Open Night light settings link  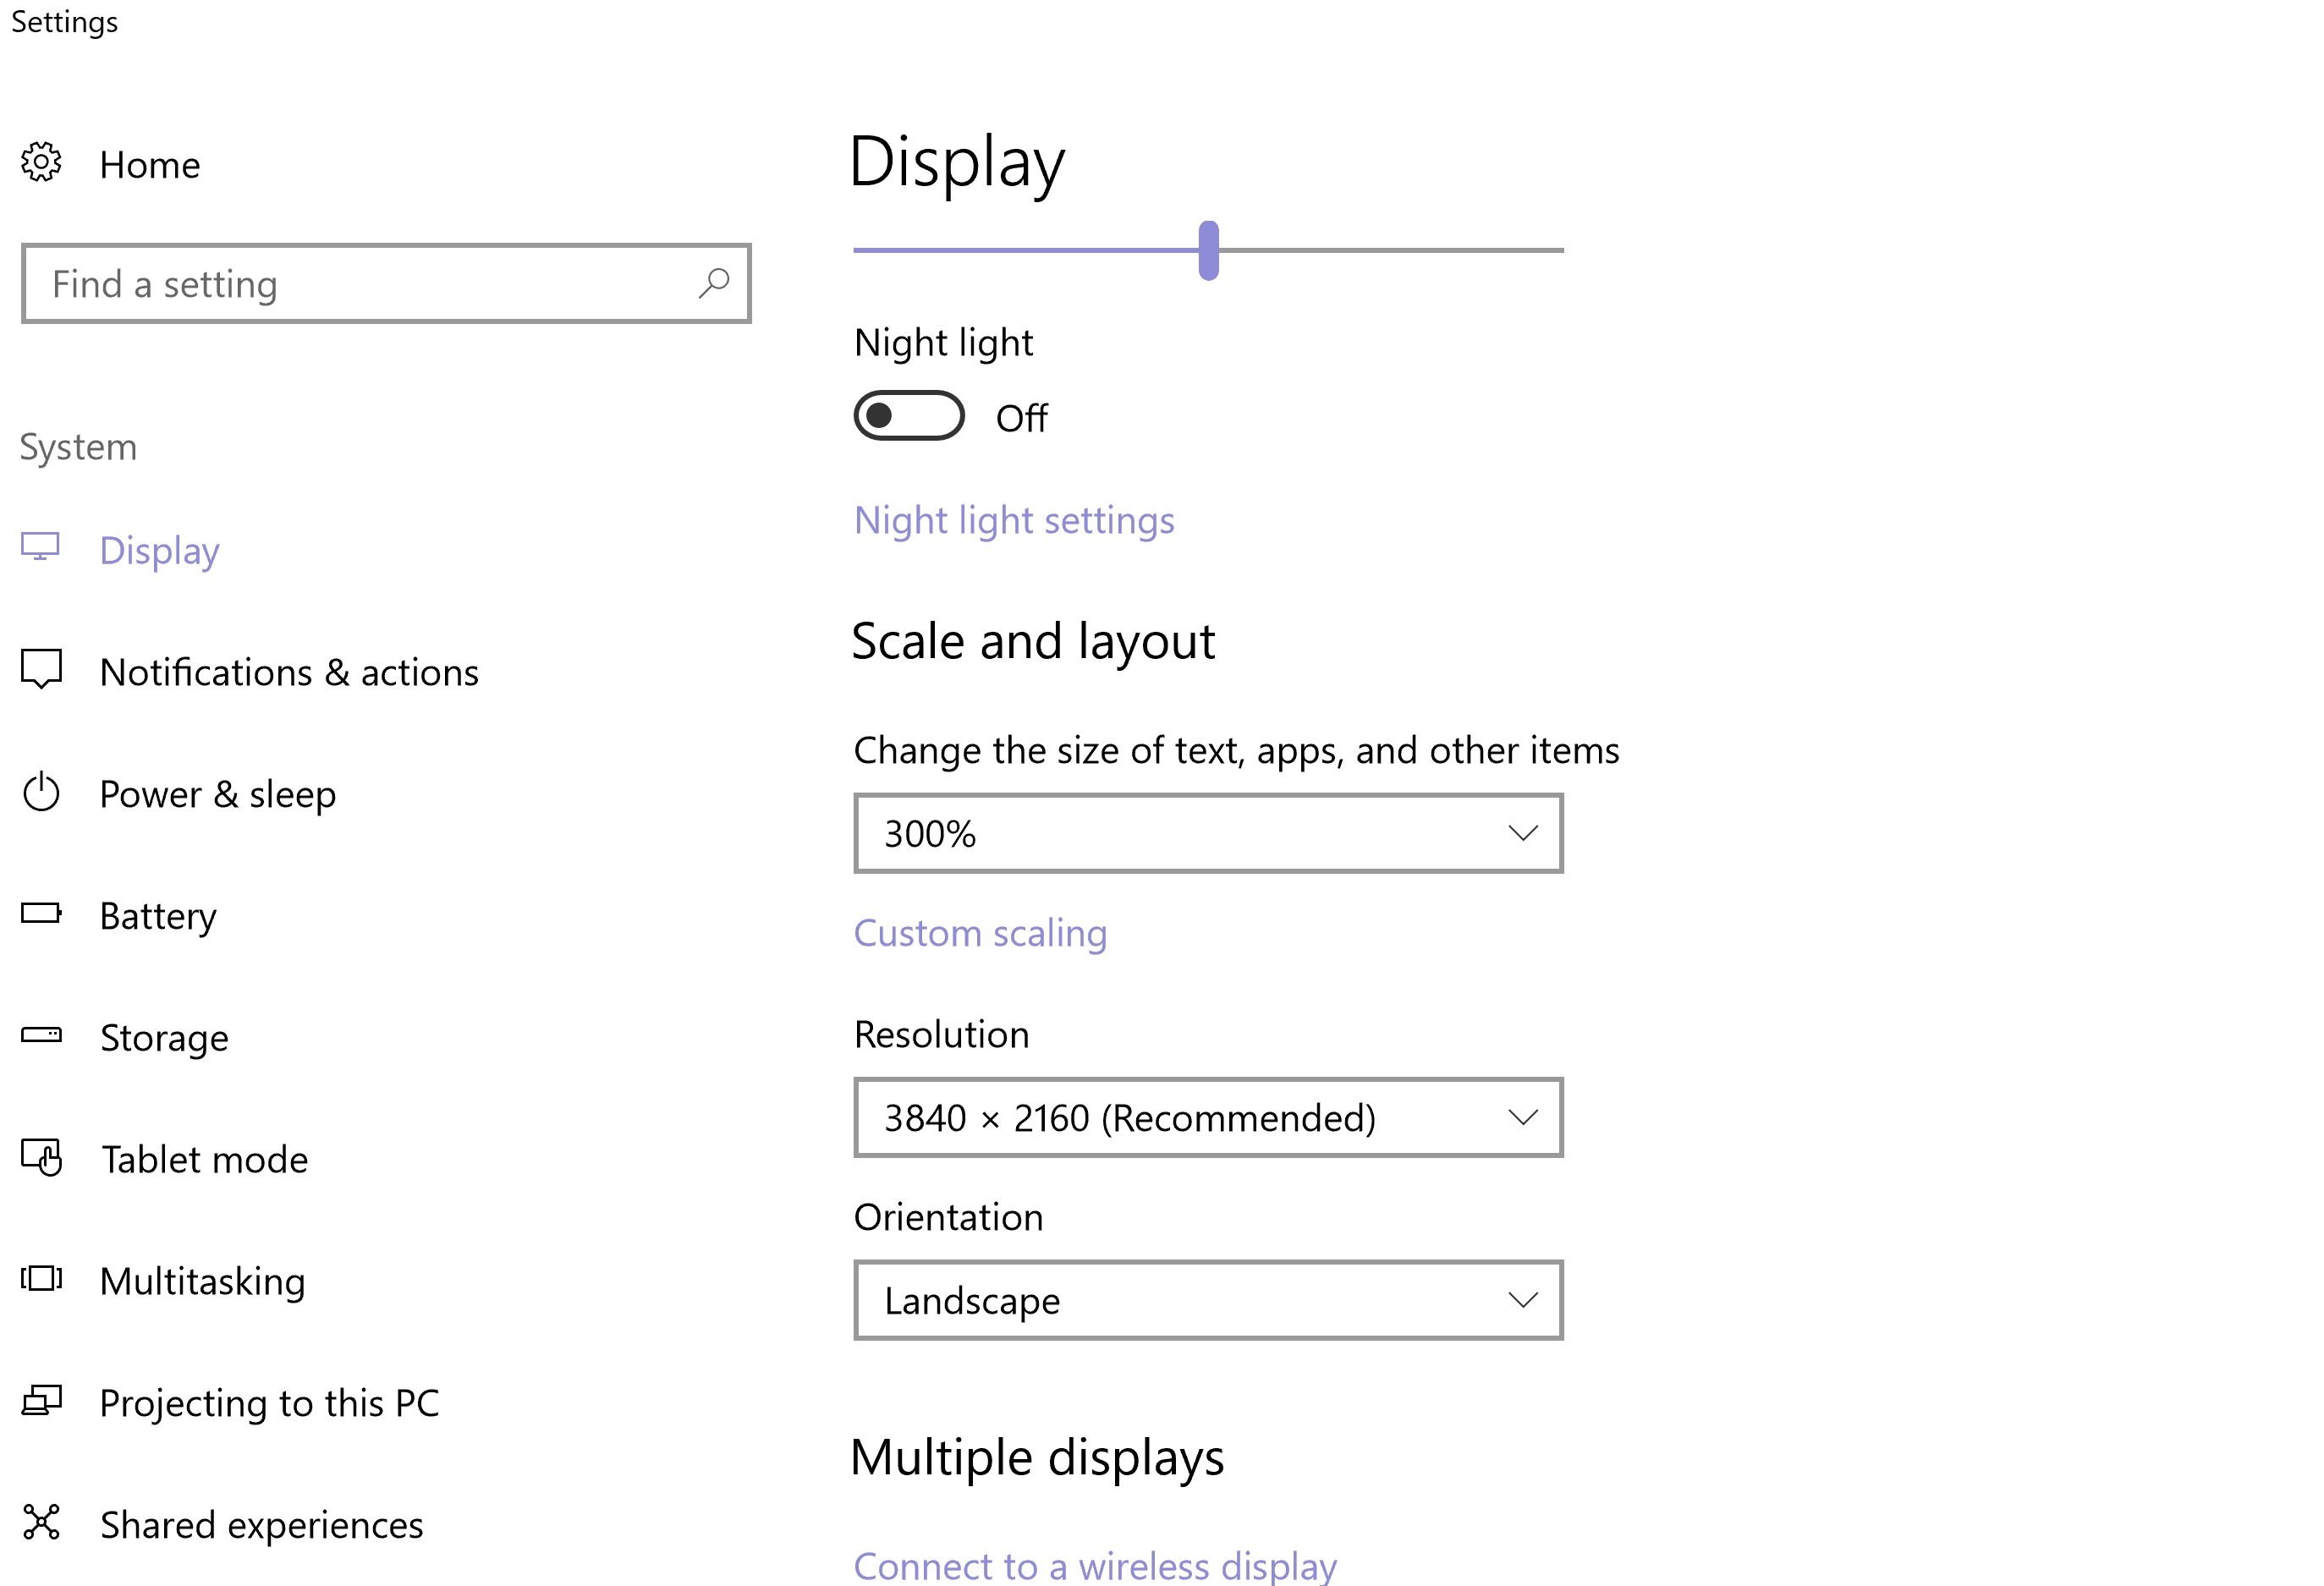1014,521
